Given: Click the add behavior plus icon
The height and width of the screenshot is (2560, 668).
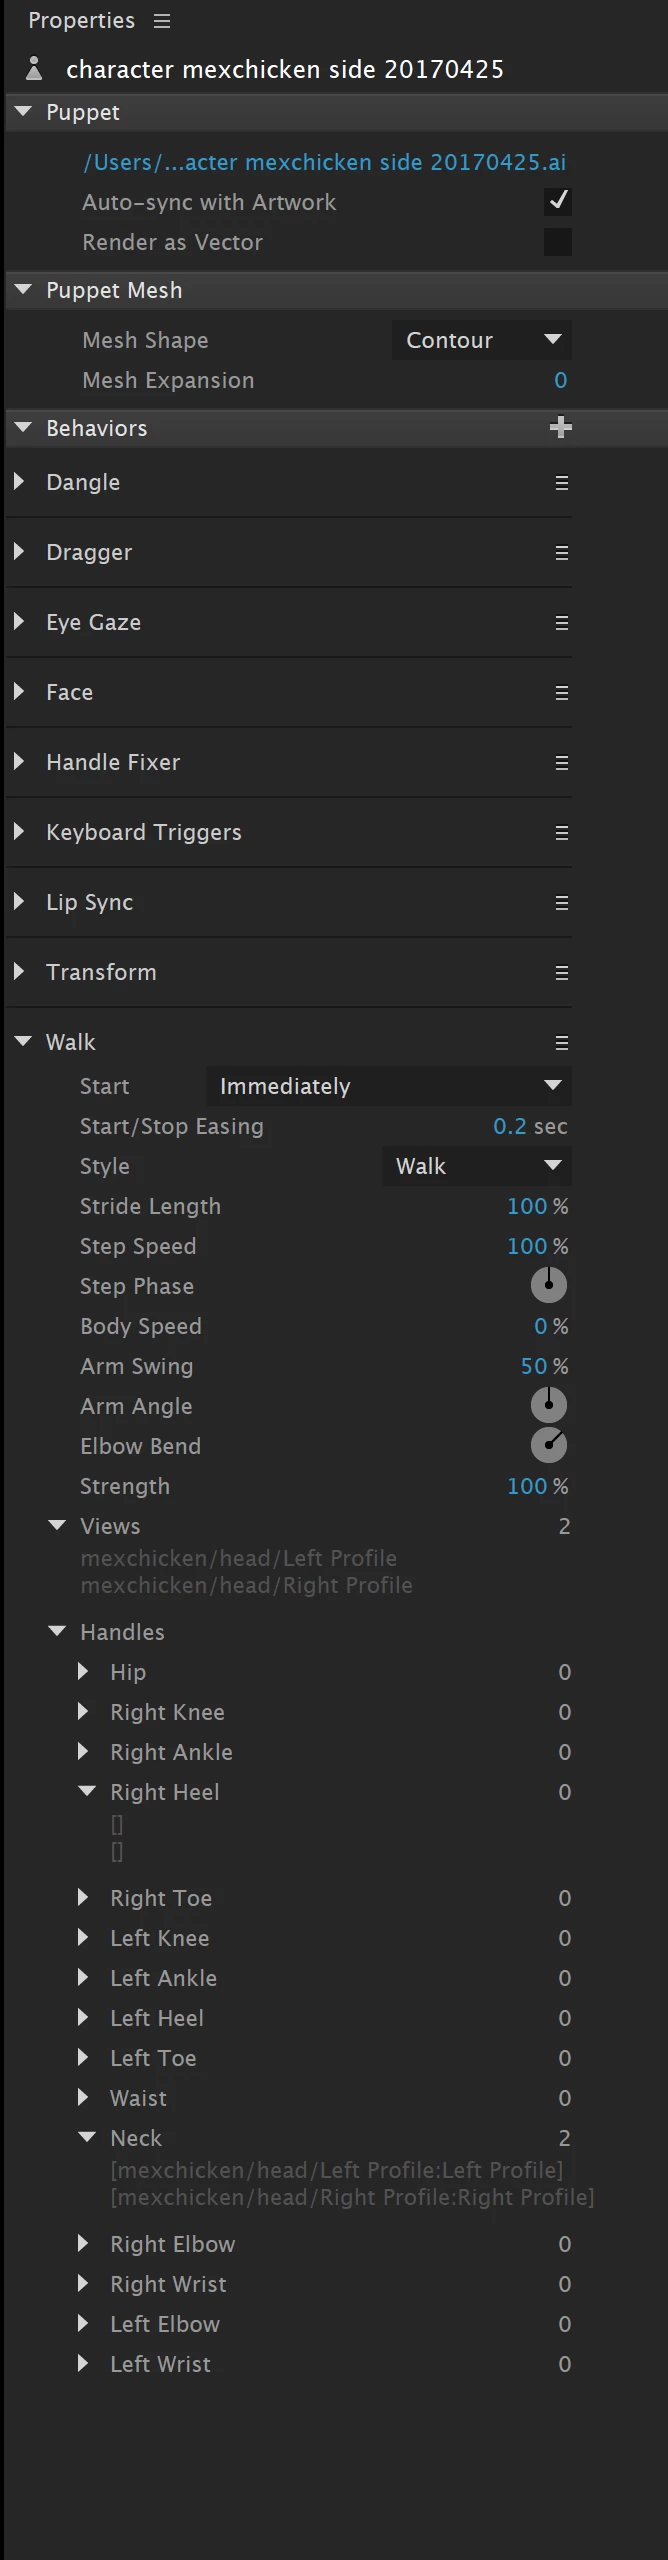Looking at the screenshot, I should 560,428.
